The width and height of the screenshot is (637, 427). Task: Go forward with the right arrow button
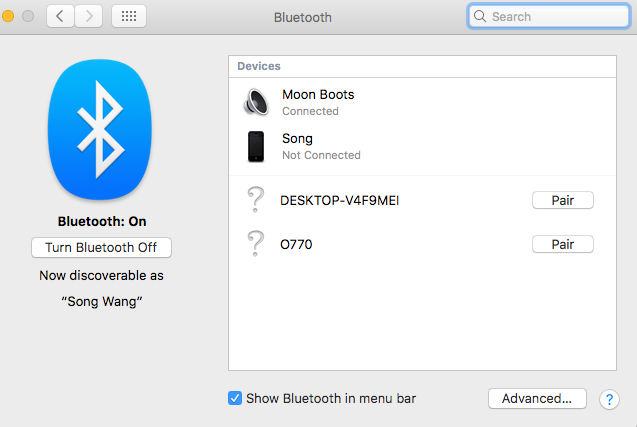89,16
